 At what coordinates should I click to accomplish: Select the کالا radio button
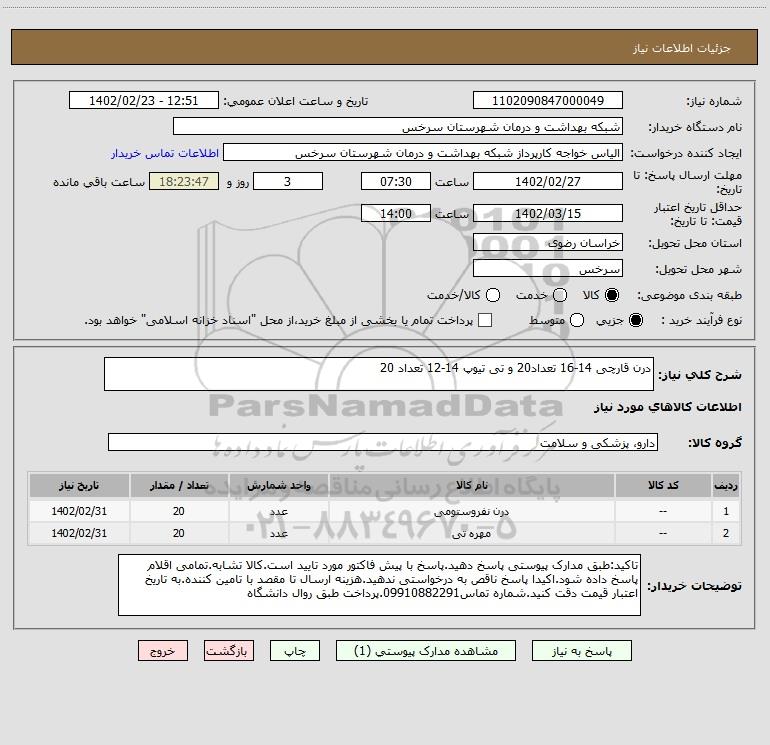click(612, 295)
